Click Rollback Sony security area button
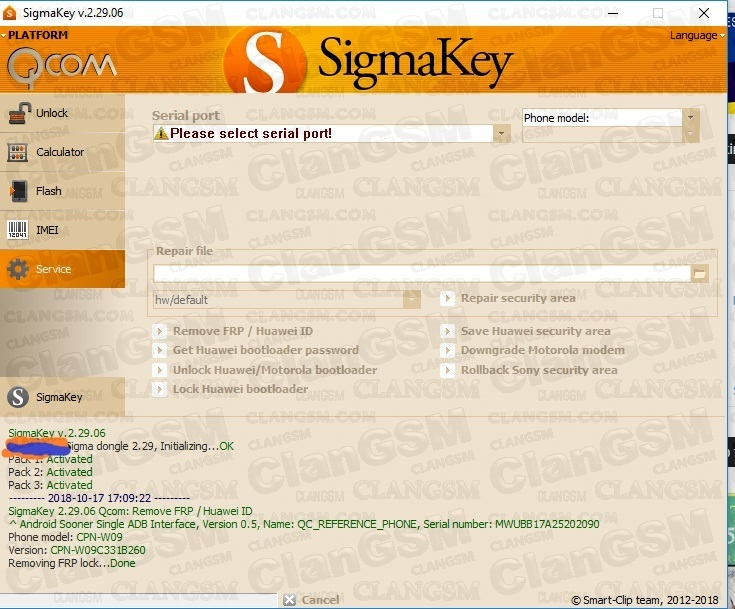 point(529,370)
